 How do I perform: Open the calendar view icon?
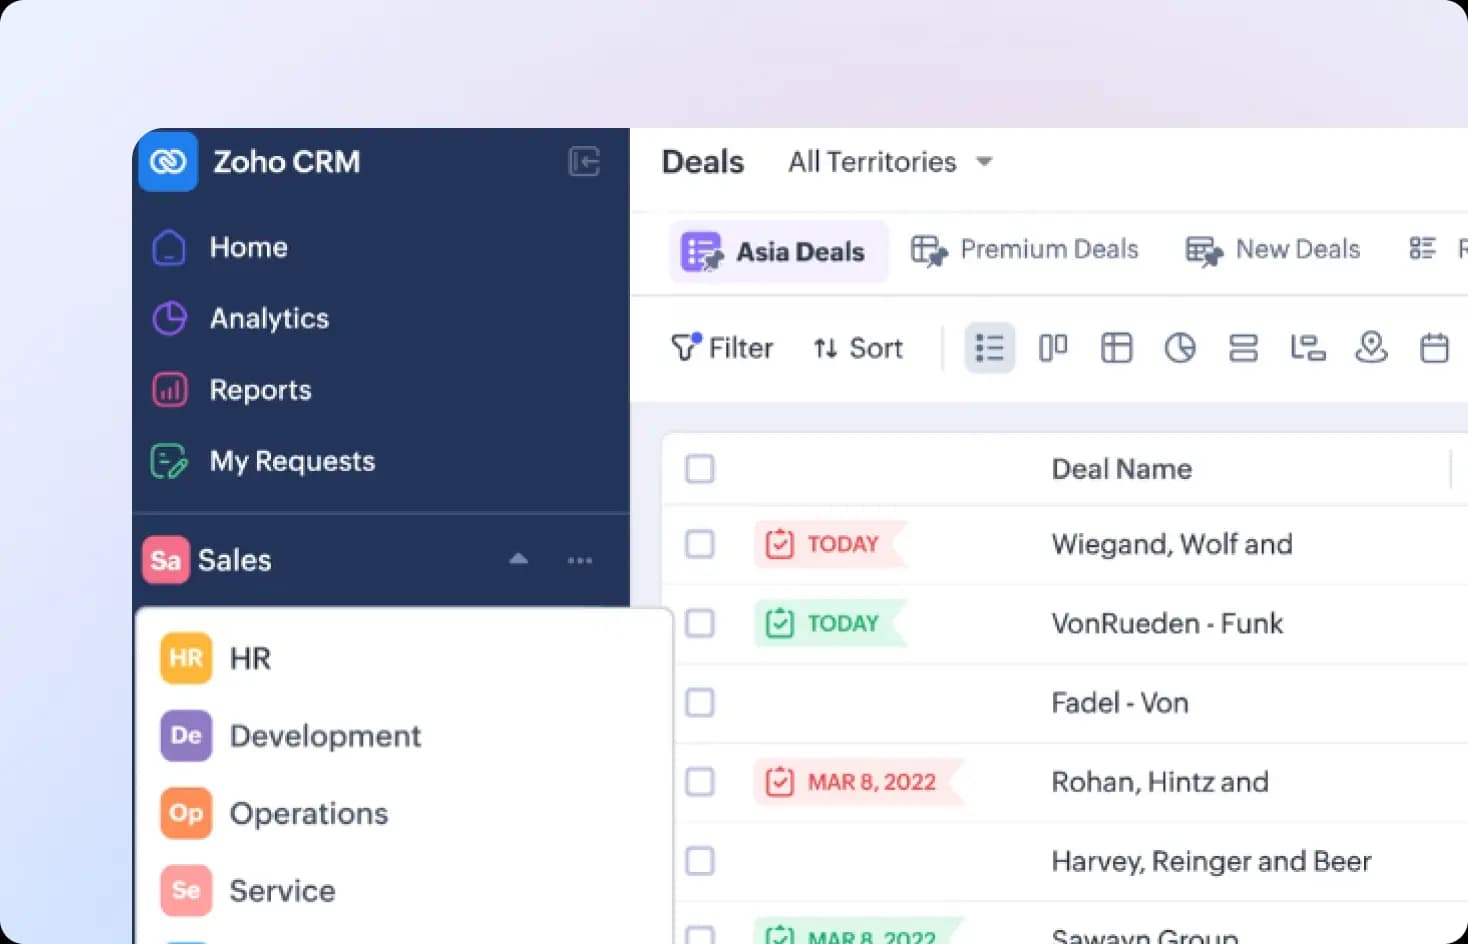[x=1435, y=348]
